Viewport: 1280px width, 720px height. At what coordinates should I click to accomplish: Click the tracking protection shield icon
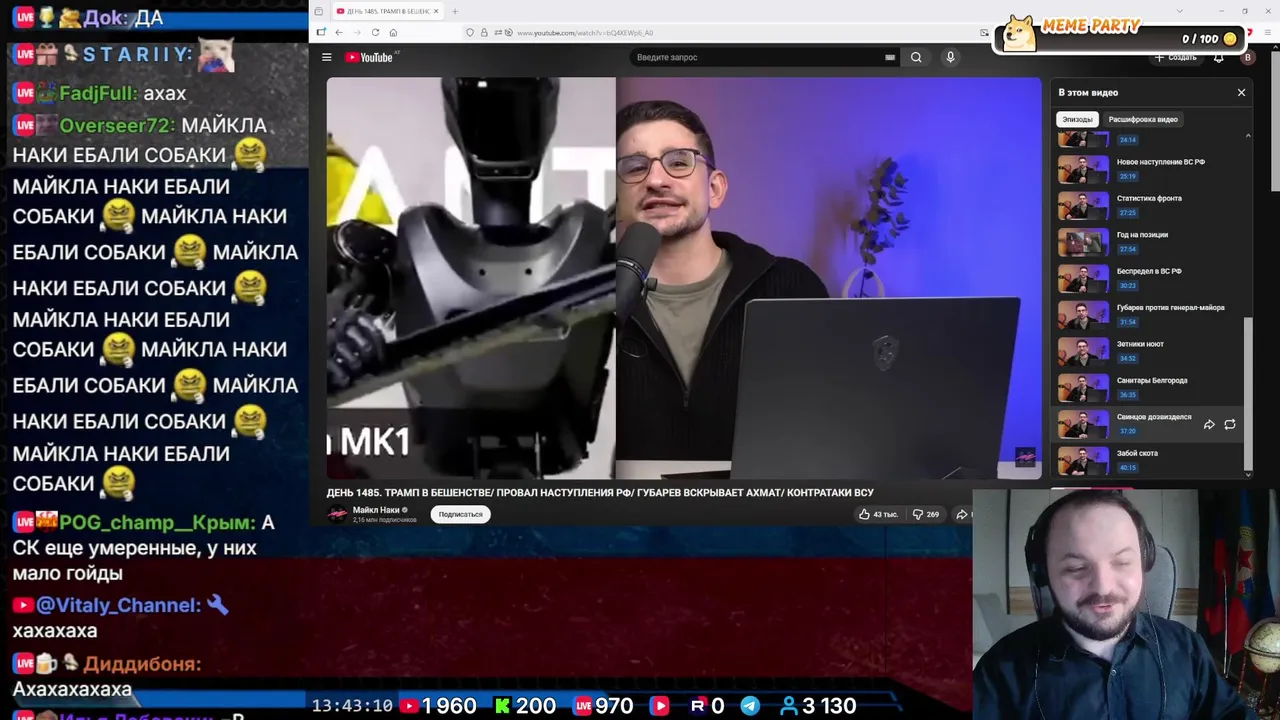470,33
